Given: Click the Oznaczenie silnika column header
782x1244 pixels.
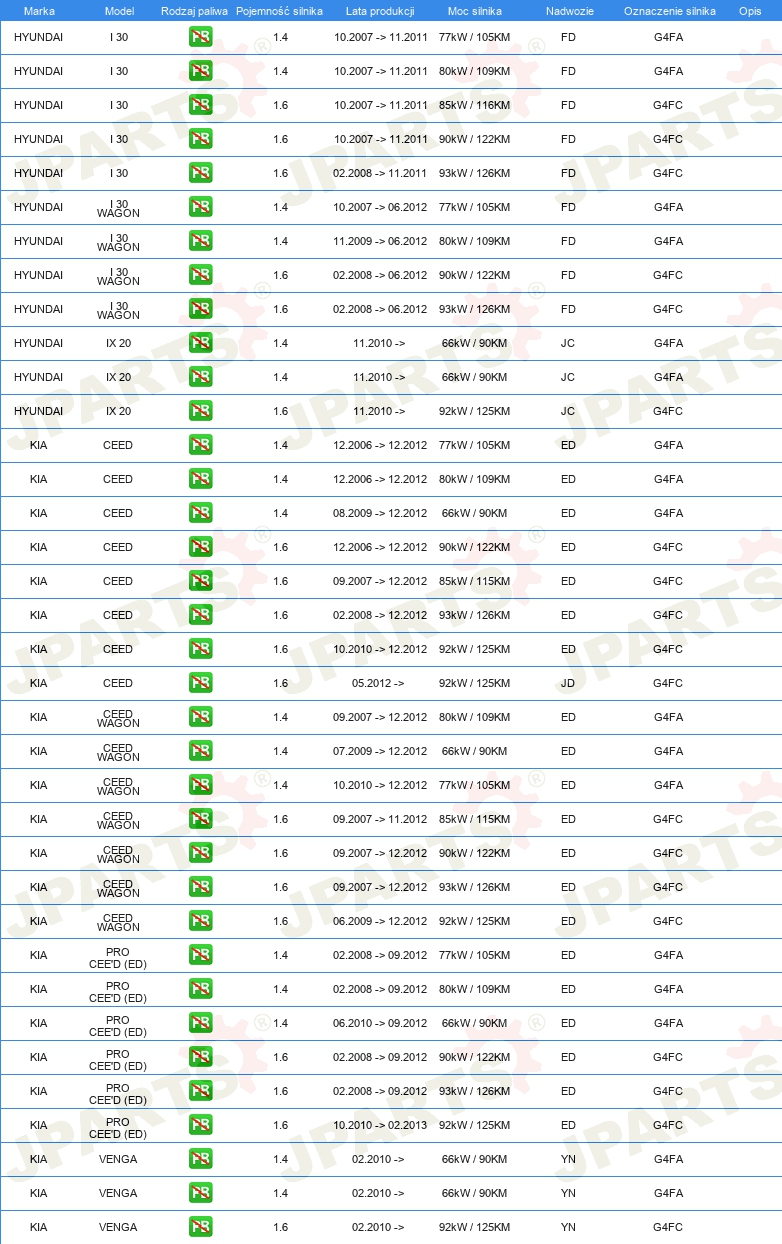Looking at the screenshot, I should click(669, 11).
